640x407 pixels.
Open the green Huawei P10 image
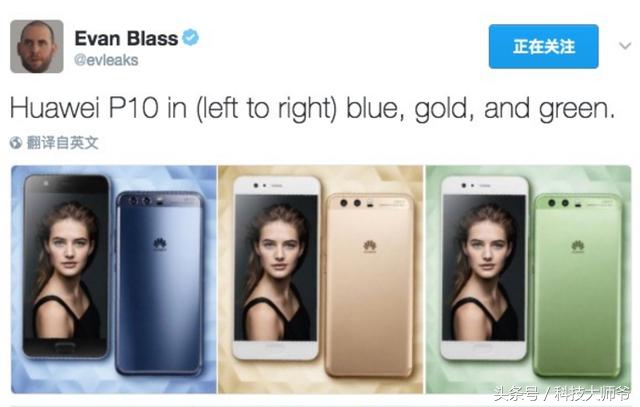tap(528, 279)
